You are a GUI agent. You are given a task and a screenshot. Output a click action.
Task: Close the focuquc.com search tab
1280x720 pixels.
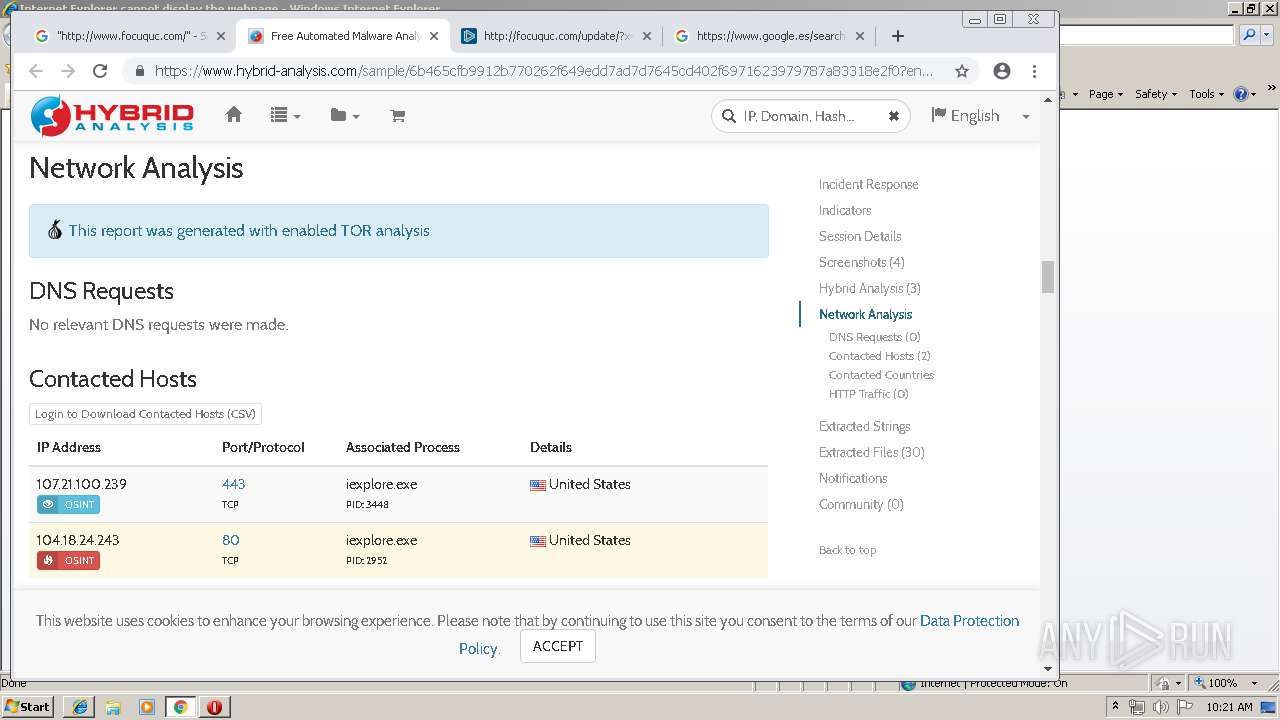coord(221,36)
